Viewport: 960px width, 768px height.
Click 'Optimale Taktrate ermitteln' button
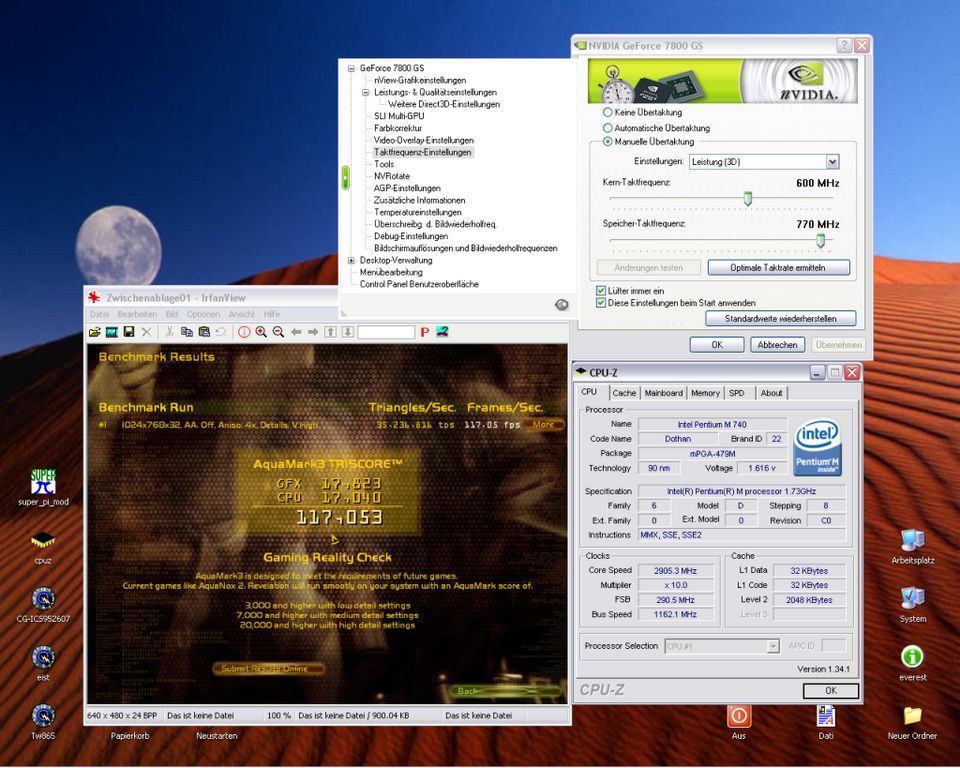coord(778,268)
